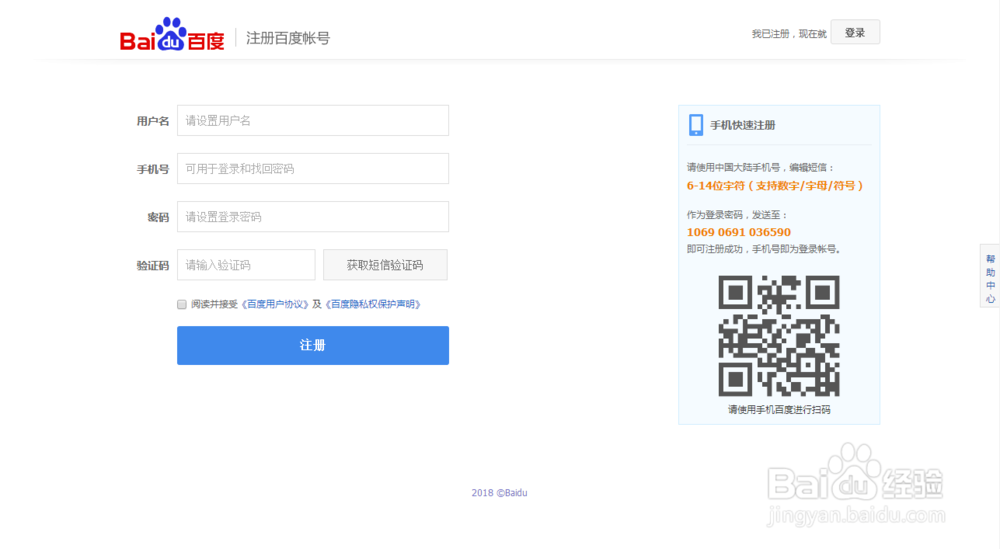The image size is (1000, 549).
Task: Click the blue 注册 button
Action: 313,346
